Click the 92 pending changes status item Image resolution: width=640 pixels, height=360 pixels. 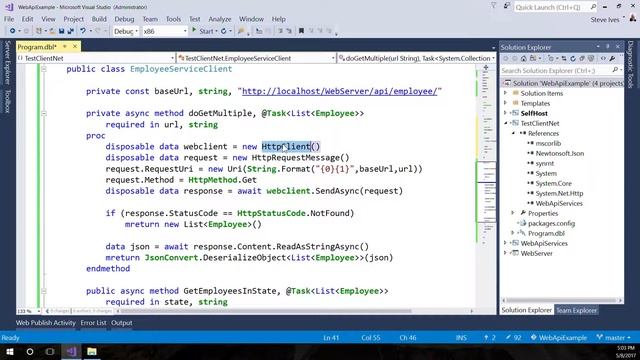pos(513,338)
